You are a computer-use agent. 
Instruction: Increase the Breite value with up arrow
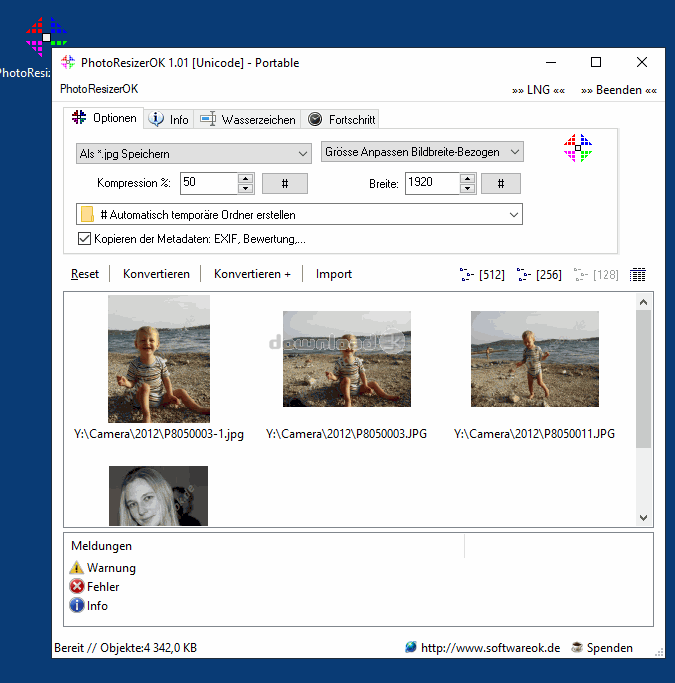[x=467, y=178]
